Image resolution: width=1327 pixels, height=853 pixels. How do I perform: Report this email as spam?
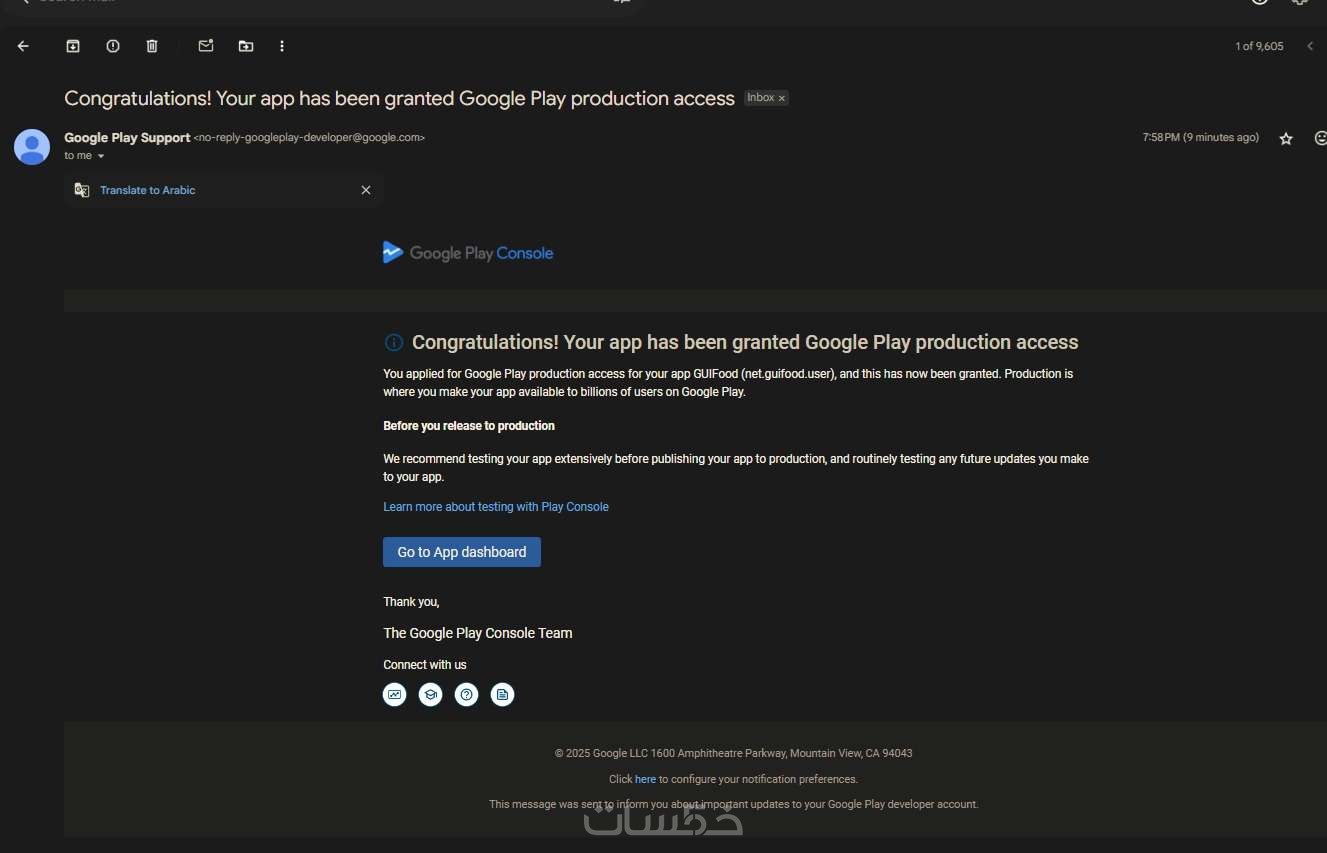click(x=113, y=46)
